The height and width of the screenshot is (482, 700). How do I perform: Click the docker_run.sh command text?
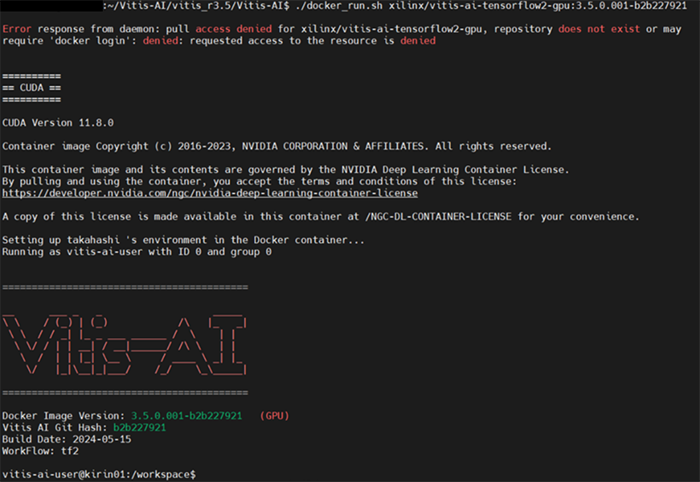pyautogui.click(x=339, y=6)
